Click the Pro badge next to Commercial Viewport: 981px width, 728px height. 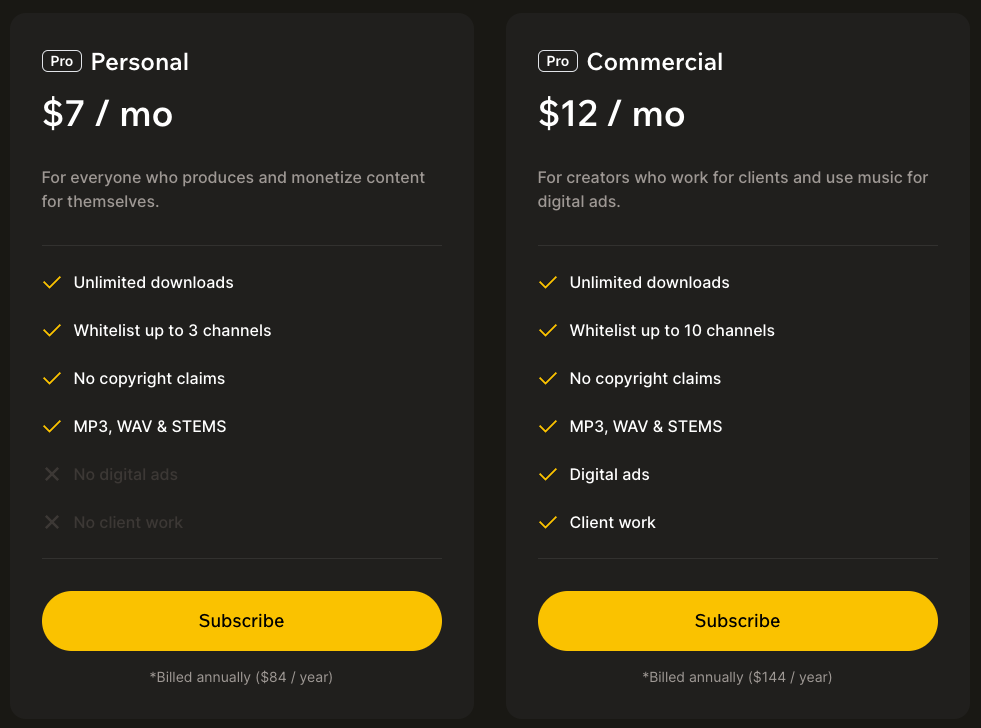558,61
